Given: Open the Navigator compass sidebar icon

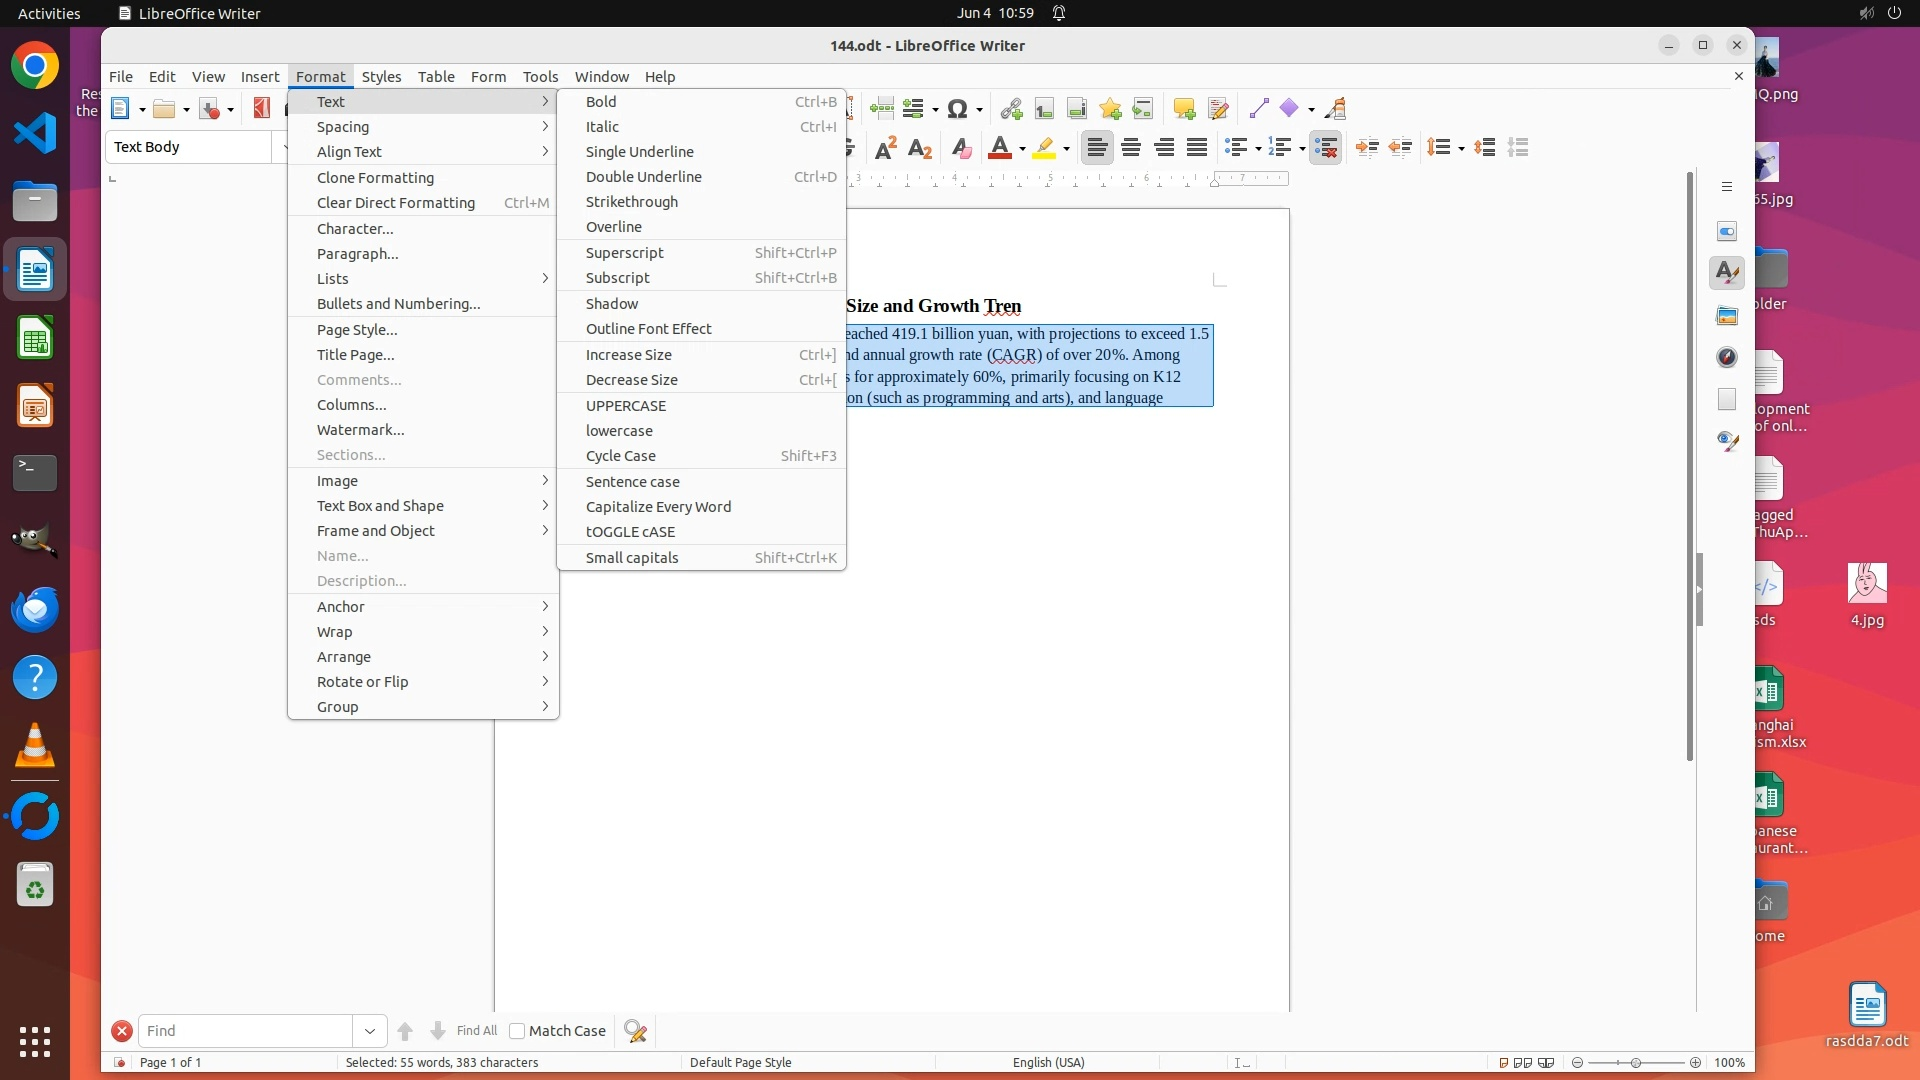Looking at the screenshot, I should click(x=1727, y=357).
